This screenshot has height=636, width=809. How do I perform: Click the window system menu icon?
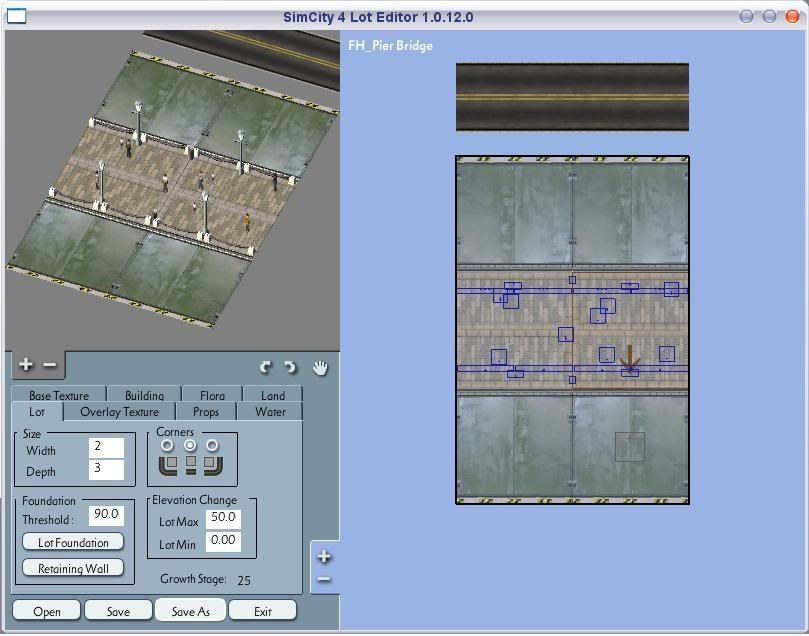[16, 17]
